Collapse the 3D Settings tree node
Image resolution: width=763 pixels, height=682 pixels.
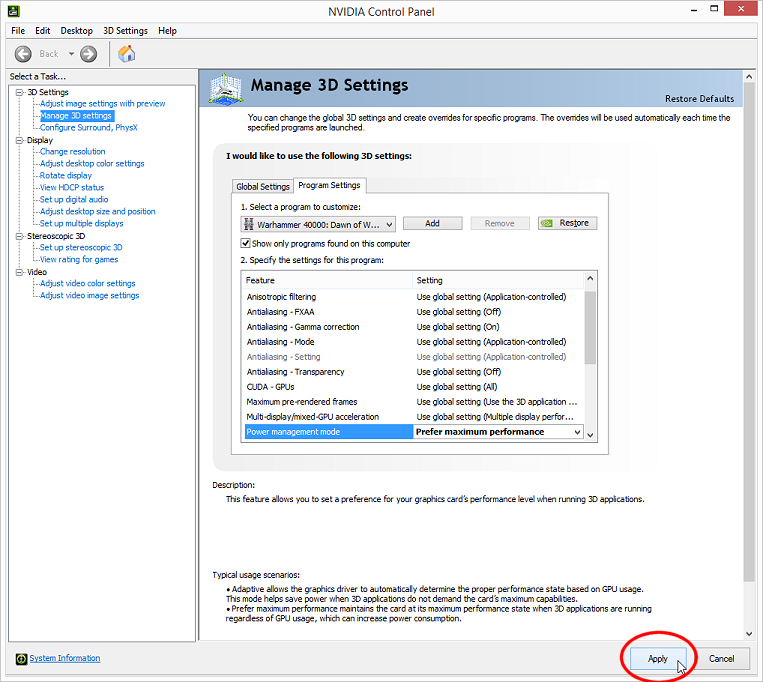click(19, 92)
